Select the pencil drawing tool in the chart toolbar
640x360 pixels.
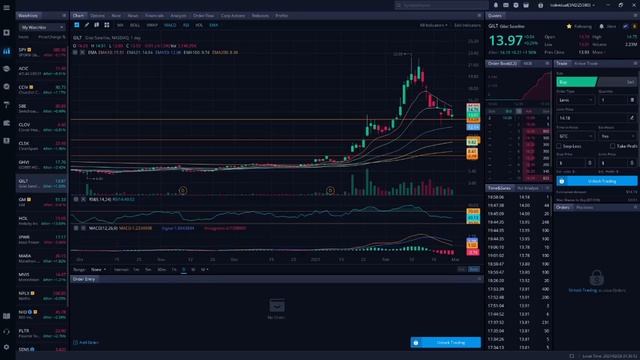(x=87, y=25)
